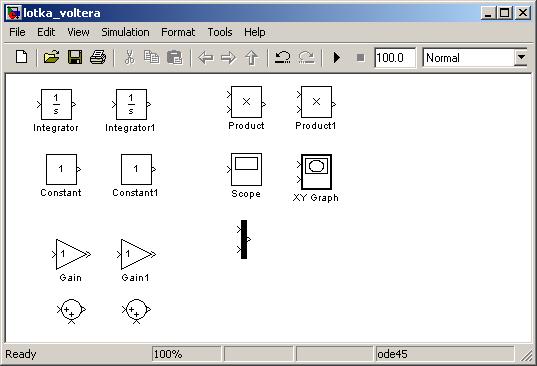Cut selection with scissors icon

click(x=129, y=57)
